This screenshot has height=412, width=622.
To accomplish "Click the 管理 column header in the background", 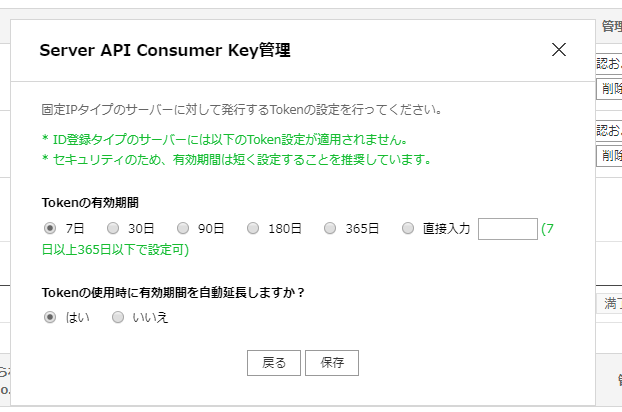I will coord(611,26).
